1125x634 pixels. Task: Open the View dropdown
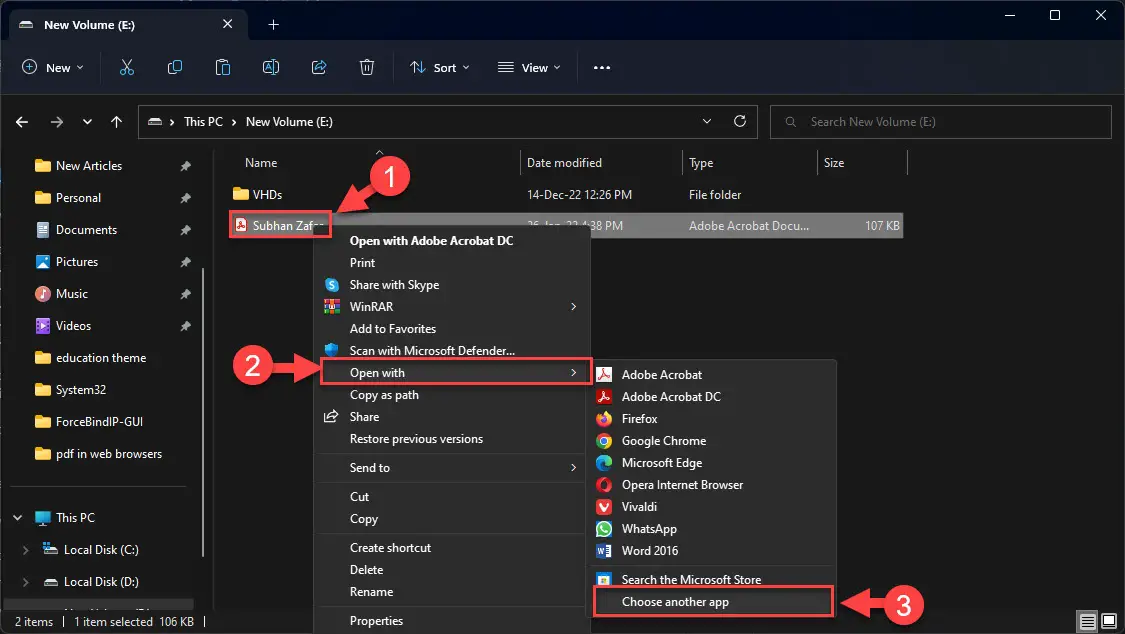529,67
